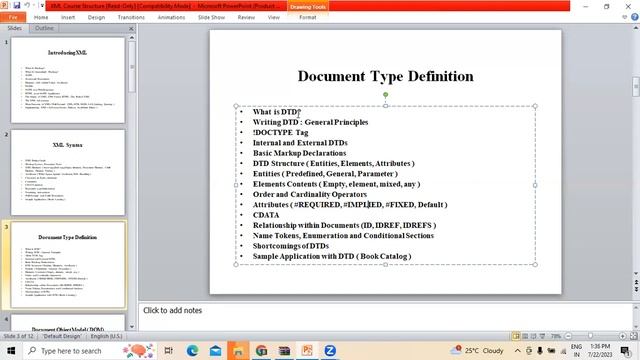Close the slides thumbnail pane
The image size is (640, 360).
(131, 29)
